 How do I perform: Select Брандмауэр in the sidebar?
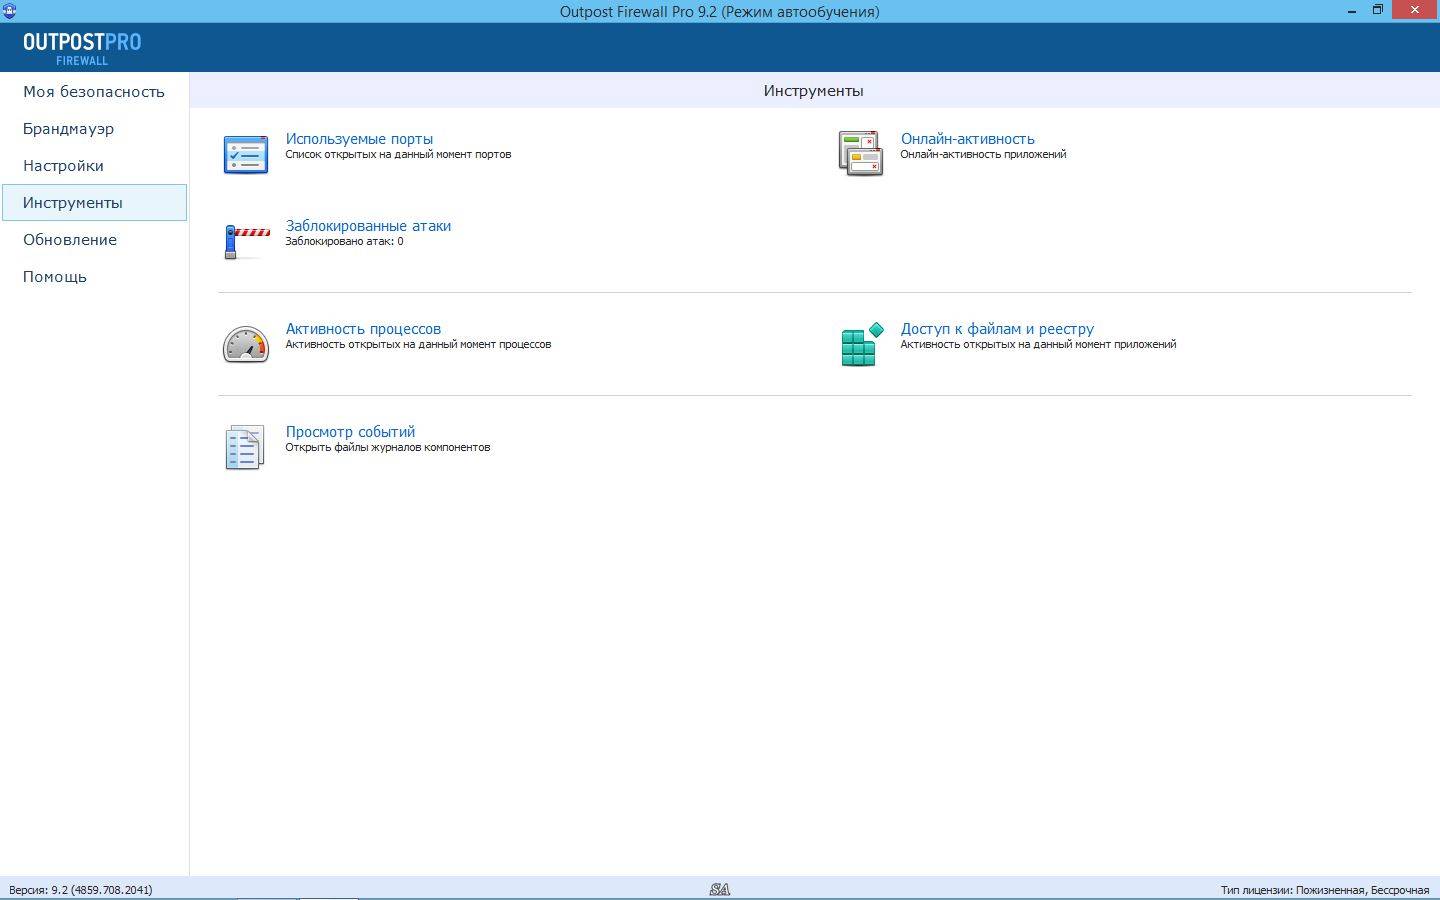point(94,129)
